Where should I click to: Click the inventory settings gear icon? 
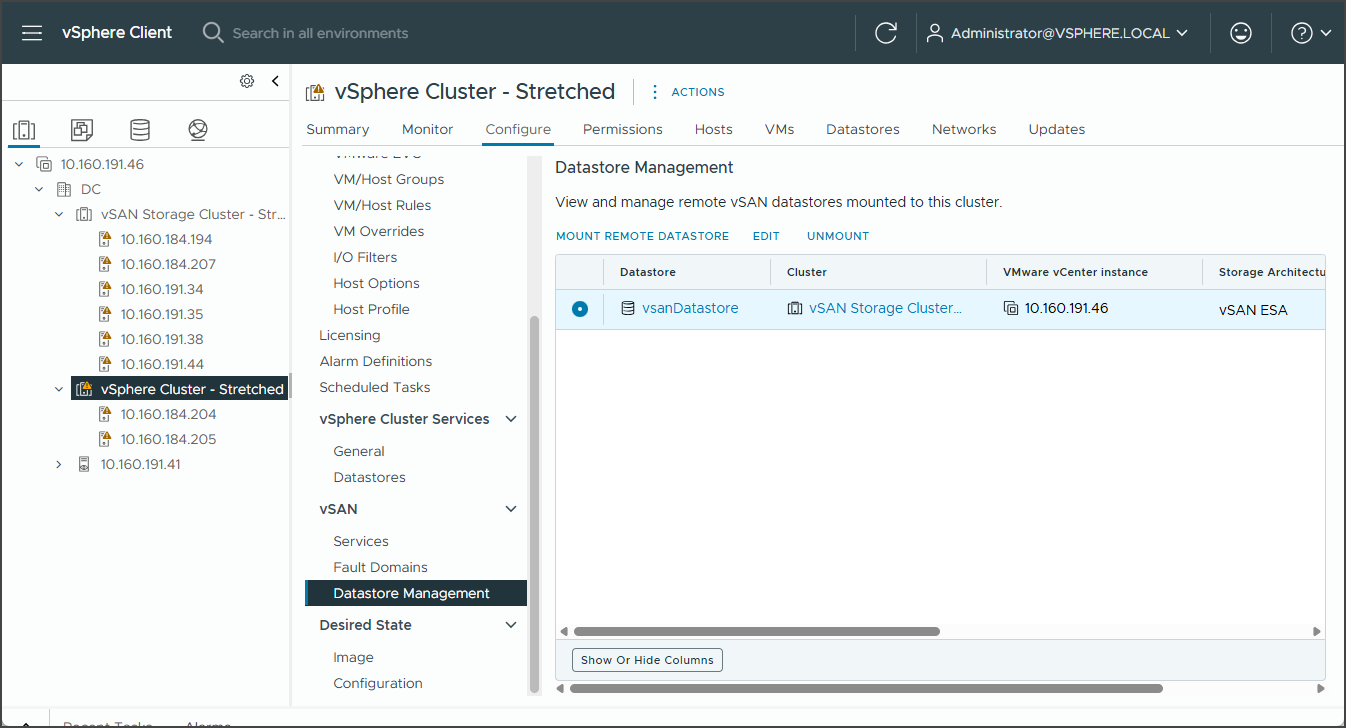[247, 80]
